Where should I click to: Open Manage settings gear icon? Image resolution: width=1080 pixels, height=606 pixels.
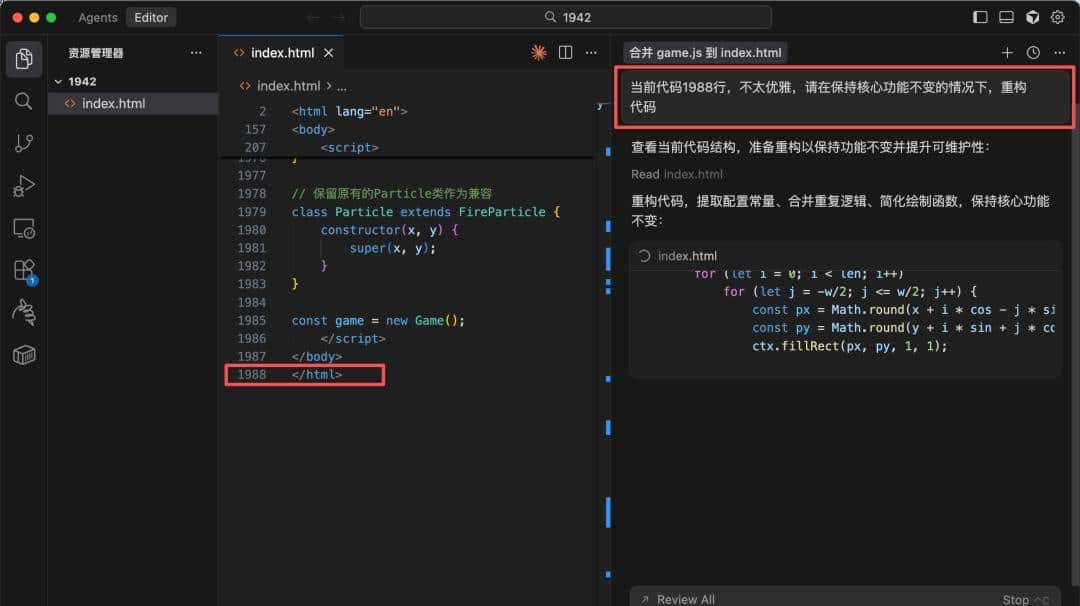pyautogui.click(x=1058, y=17)
